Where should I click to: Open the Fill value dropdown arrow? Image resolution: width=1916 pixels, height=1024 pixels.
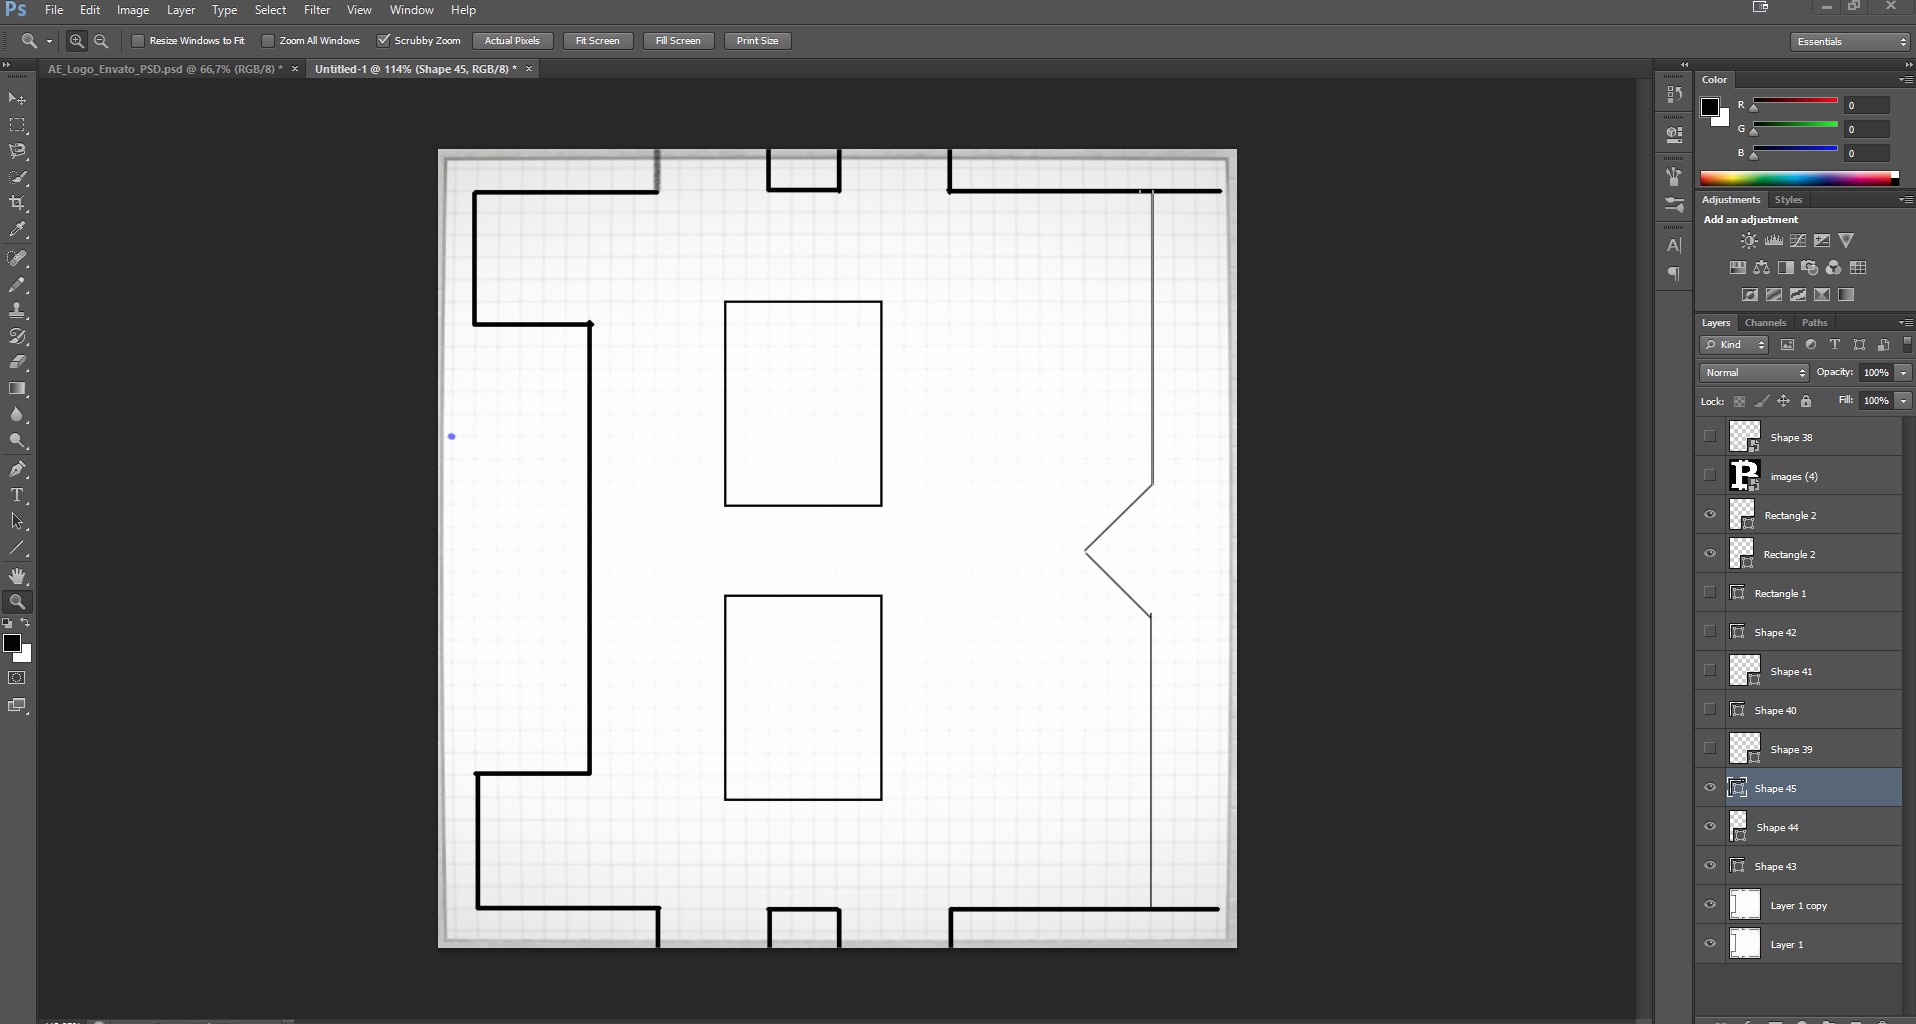(x=1903, y=401)
